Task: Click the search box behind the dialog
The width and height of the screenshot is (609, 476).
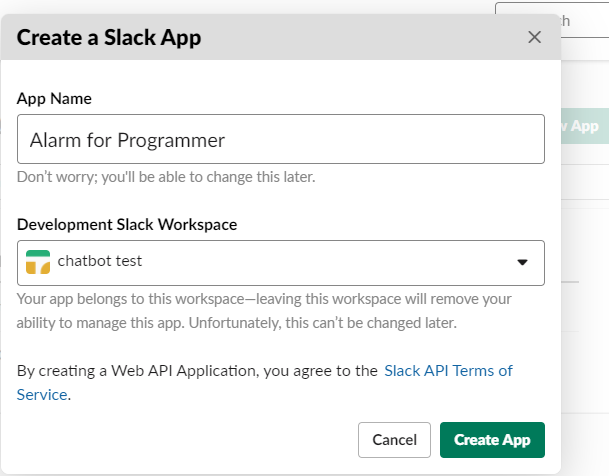Action: tap(585, 20)
